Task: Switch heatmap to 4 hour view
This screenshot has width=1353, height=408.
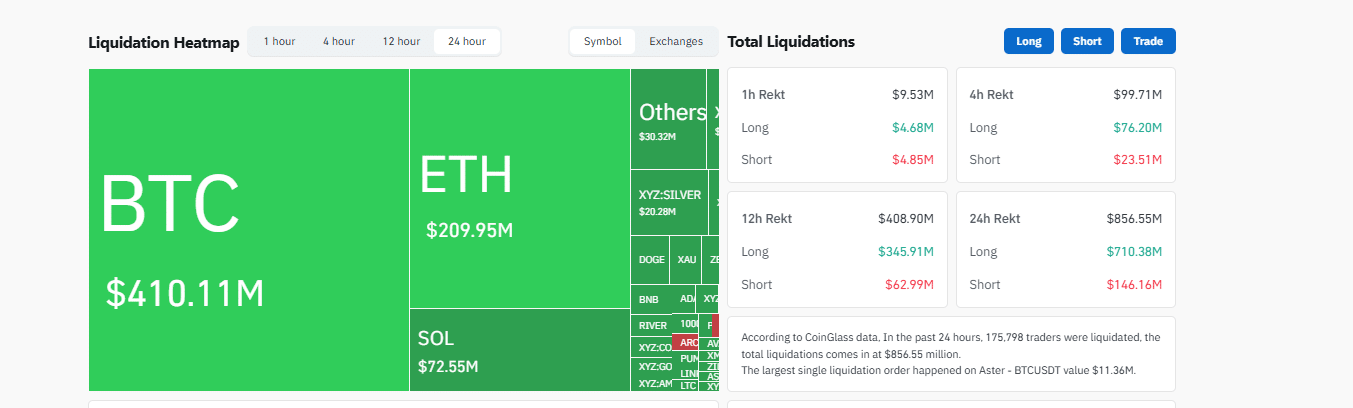Action: pyautogui.click(x=338, y=42)
